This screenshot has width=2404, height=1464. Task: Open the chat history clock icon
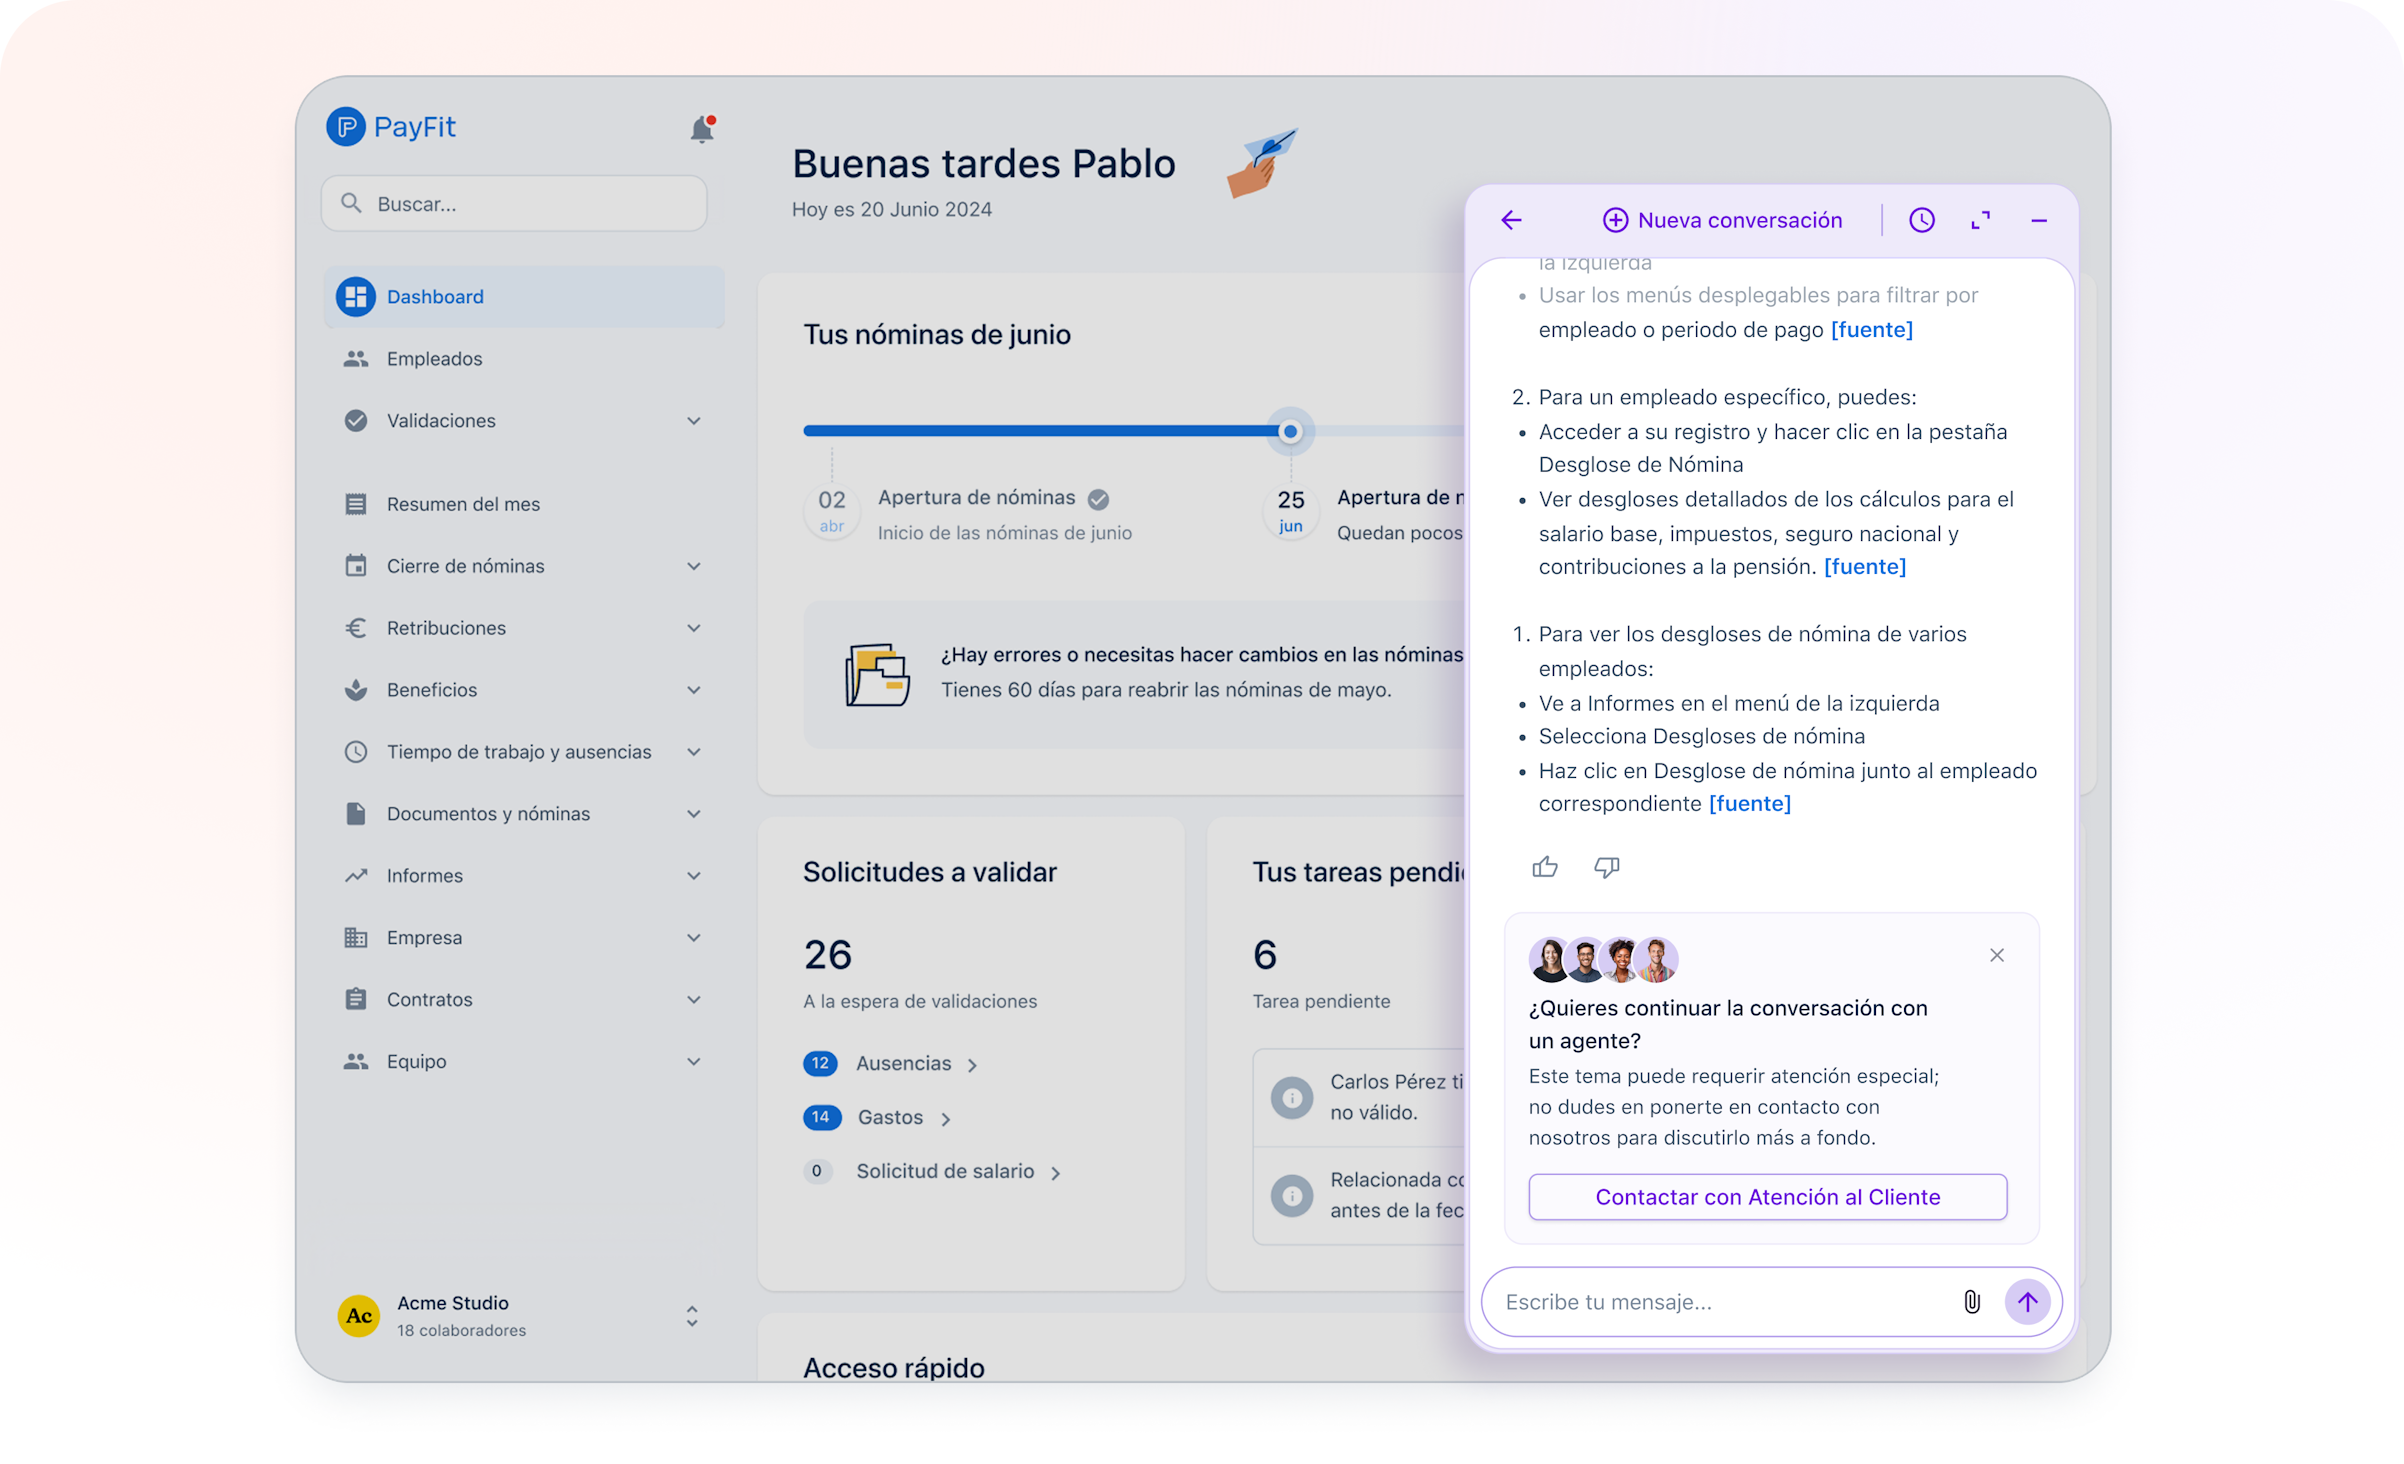click(x=1922, y=221)
